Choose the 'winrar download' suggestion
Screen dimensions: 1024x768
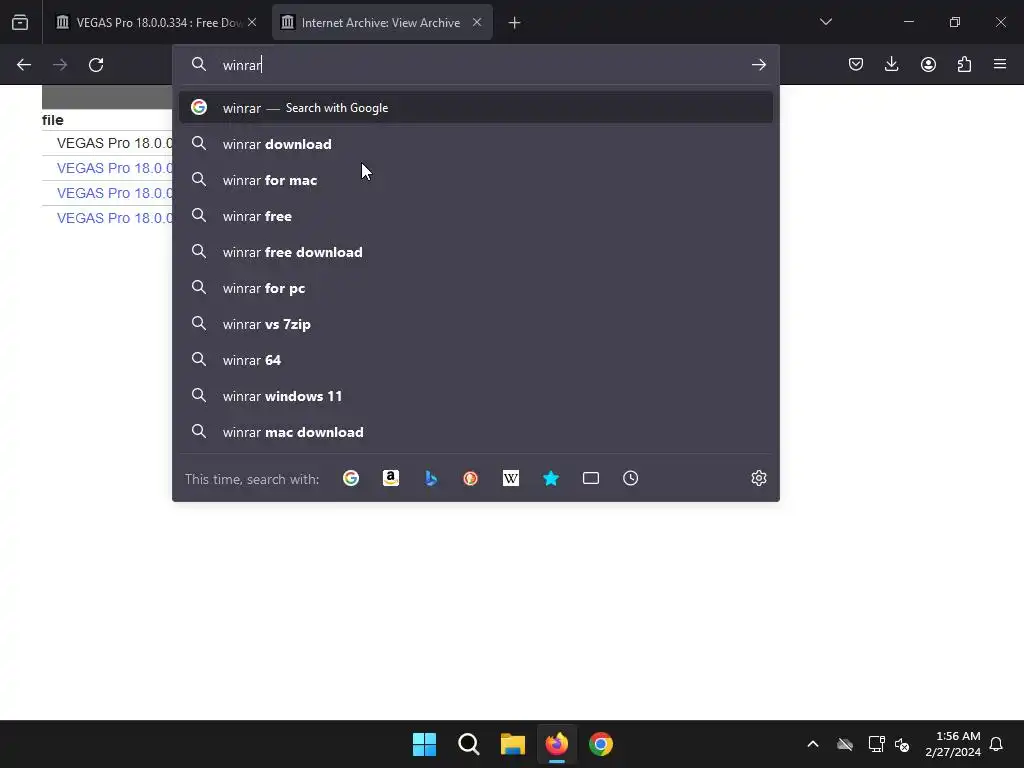pos(475,144)
